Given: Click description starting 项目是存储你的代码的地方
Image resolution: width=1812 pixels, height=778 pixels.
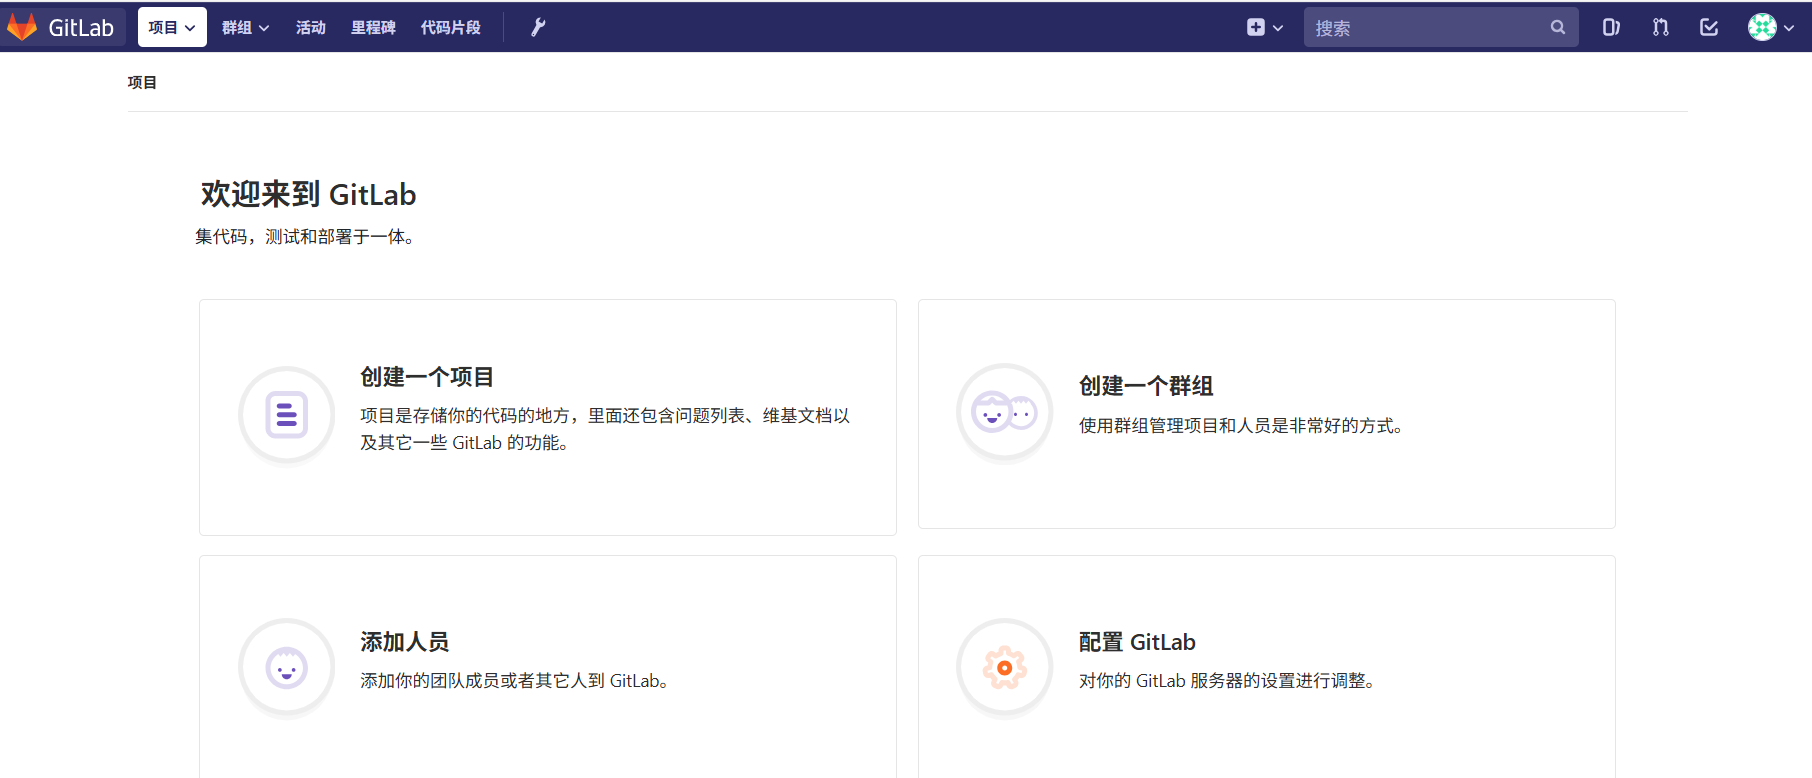Looking at the screenshot, I should (605, 429).
